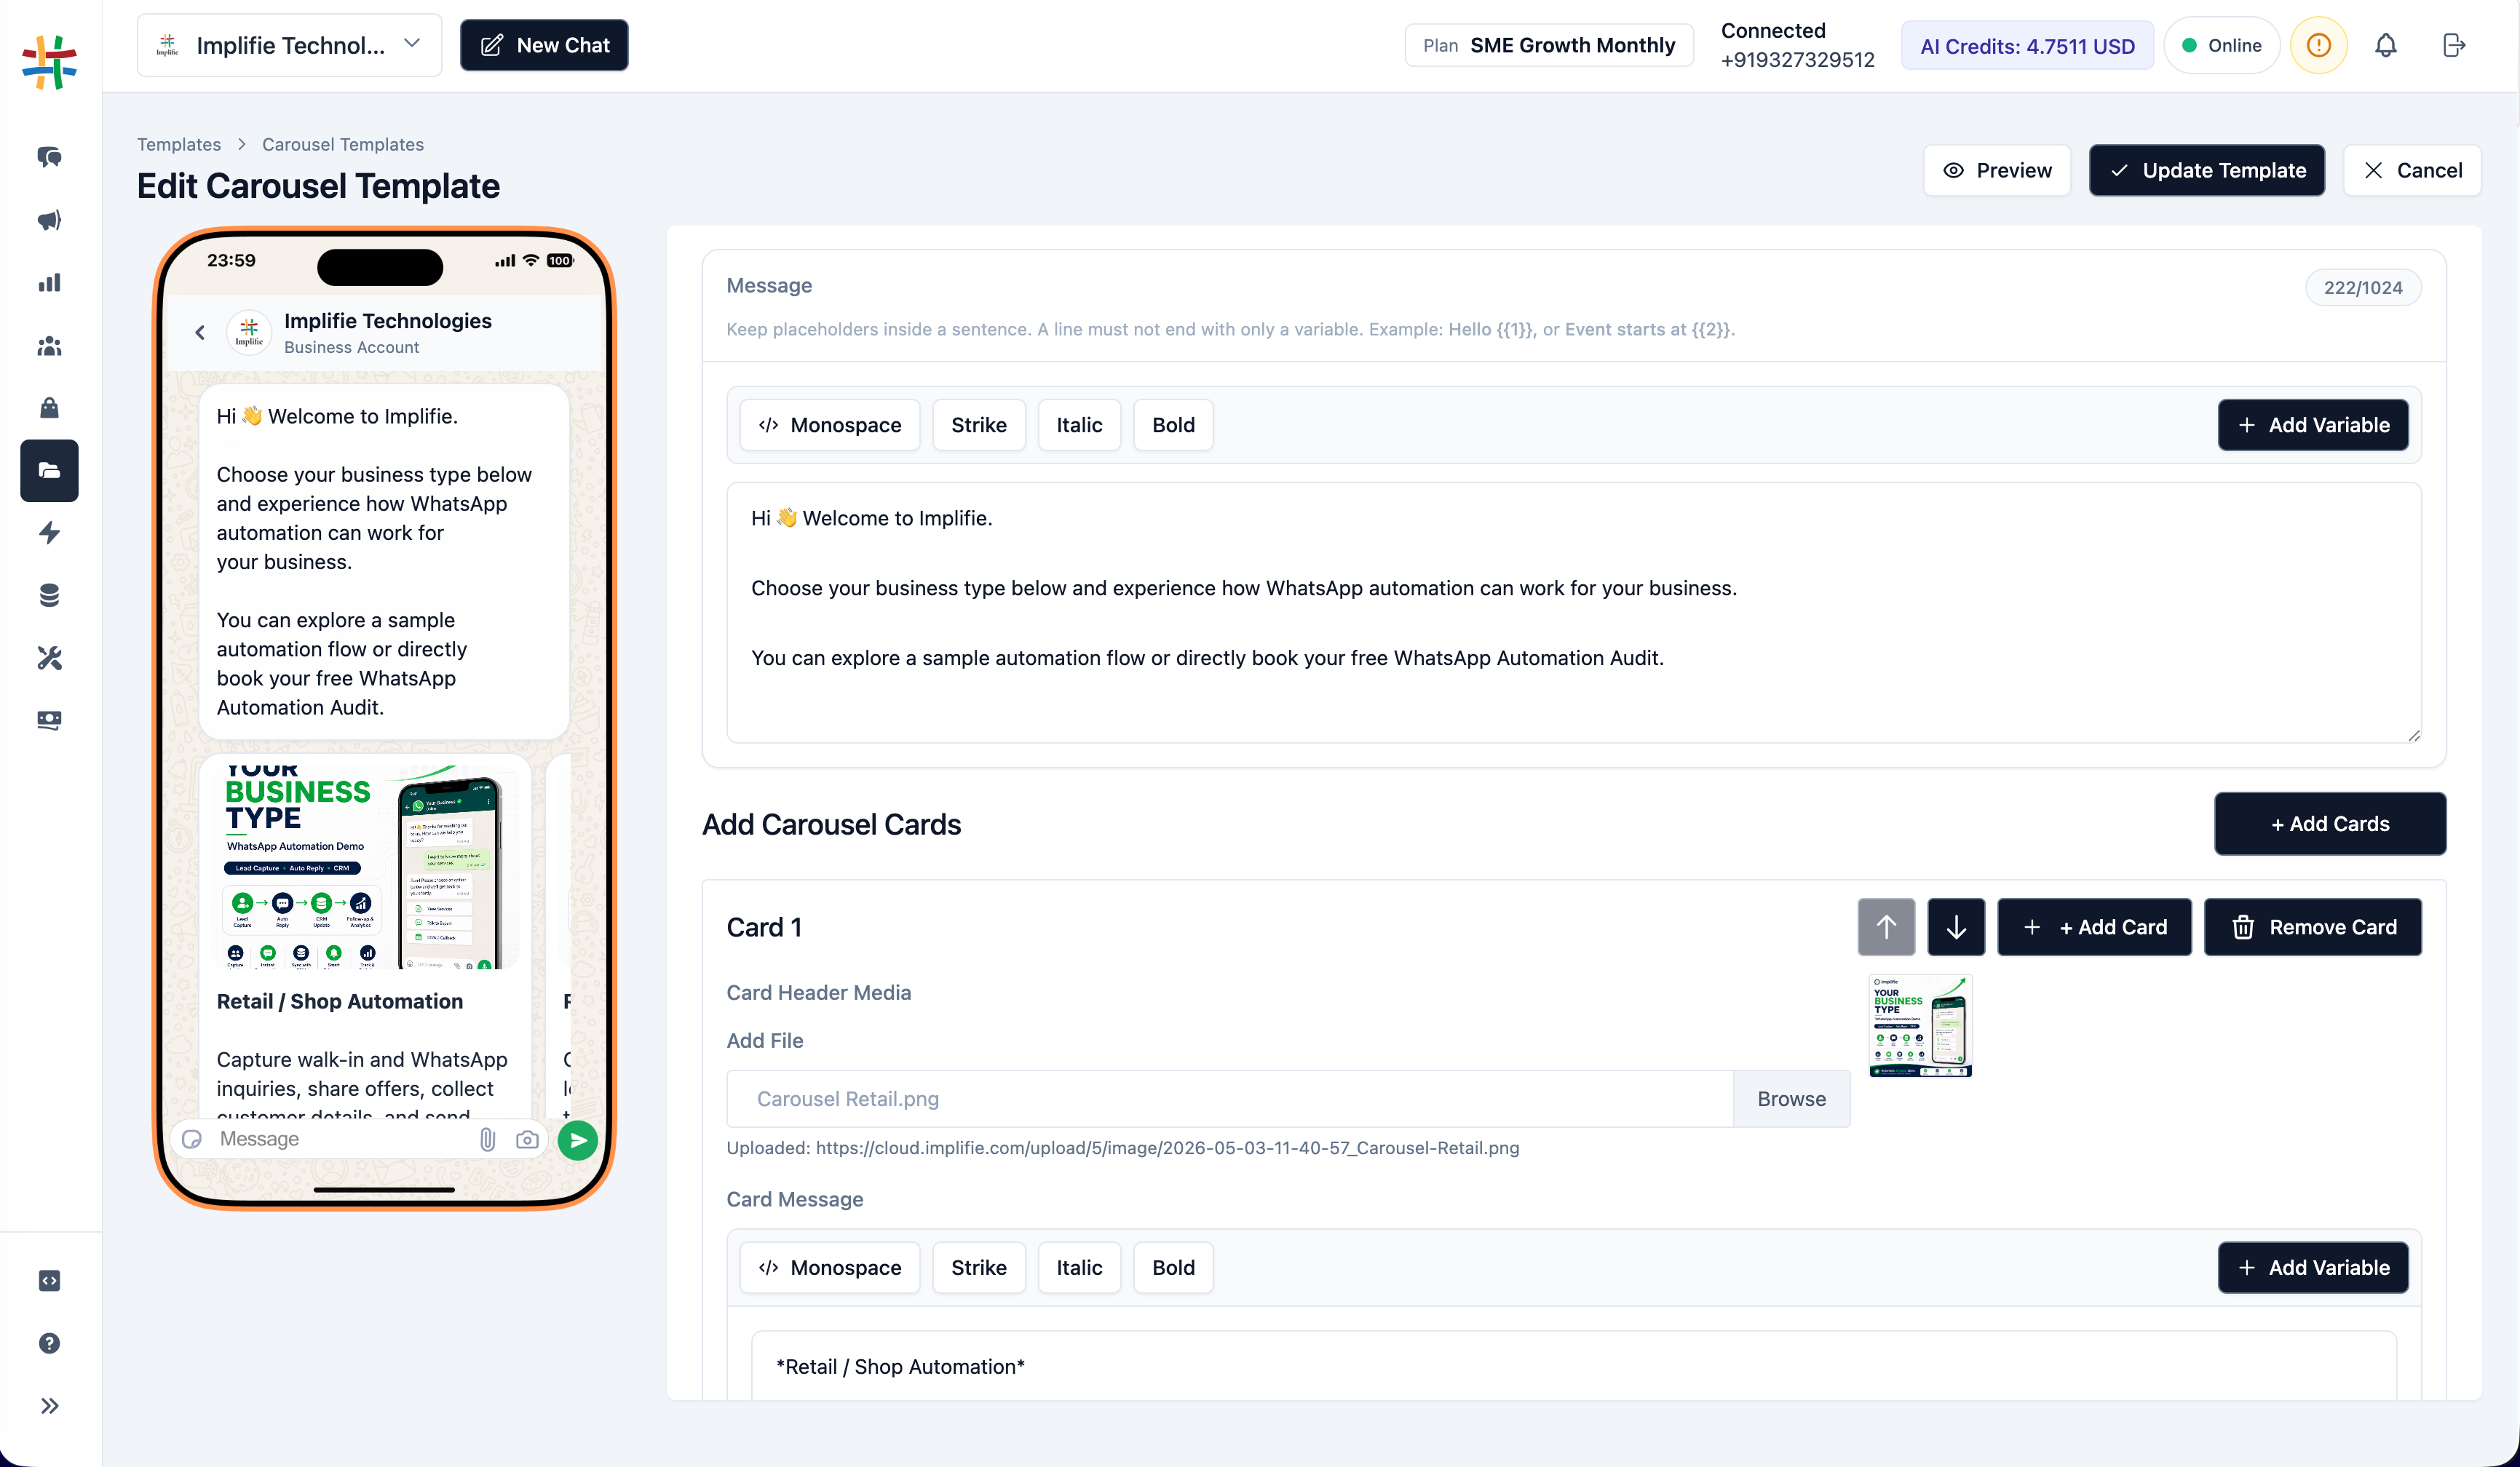Open the chats icon in the sidebar

pyautogui.click(x=49, y=157)
